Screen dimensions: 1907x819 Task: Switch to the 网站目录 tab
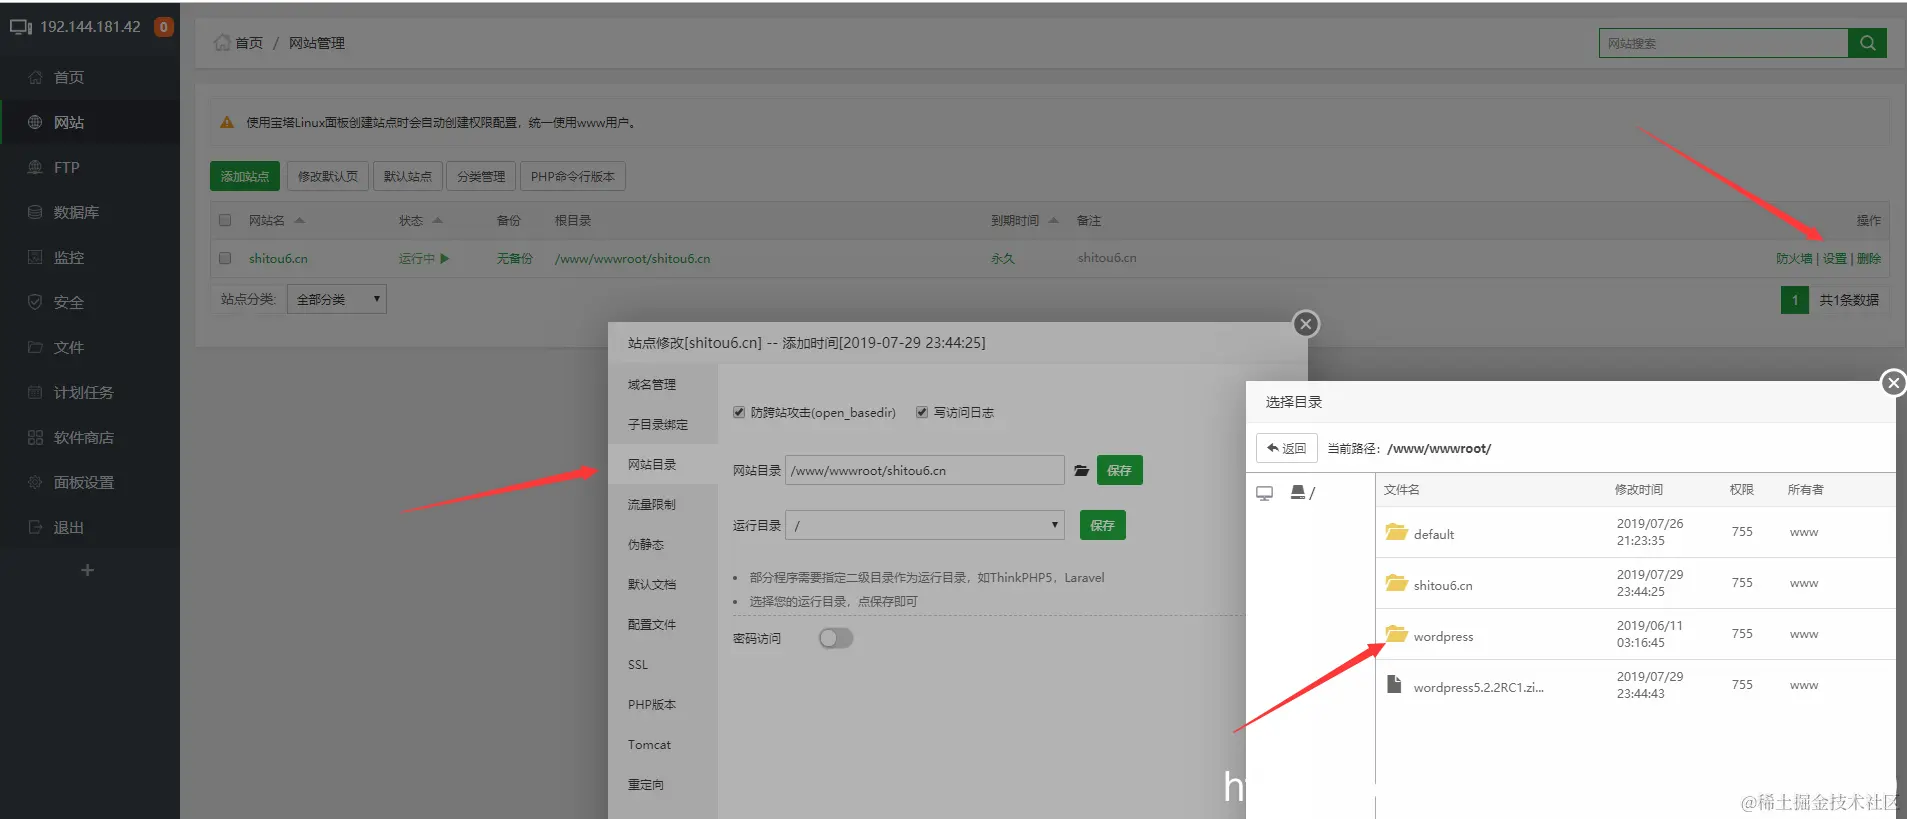click(x=663, y=464)
